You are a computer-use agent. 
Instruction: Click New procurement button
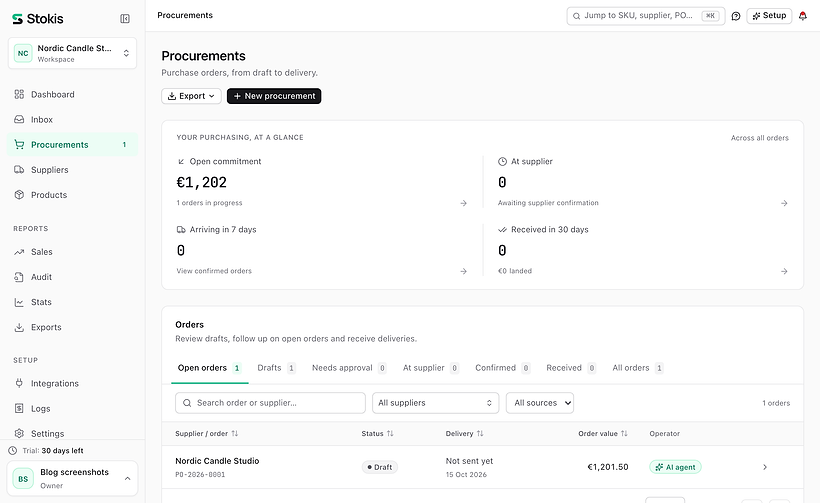274,96
